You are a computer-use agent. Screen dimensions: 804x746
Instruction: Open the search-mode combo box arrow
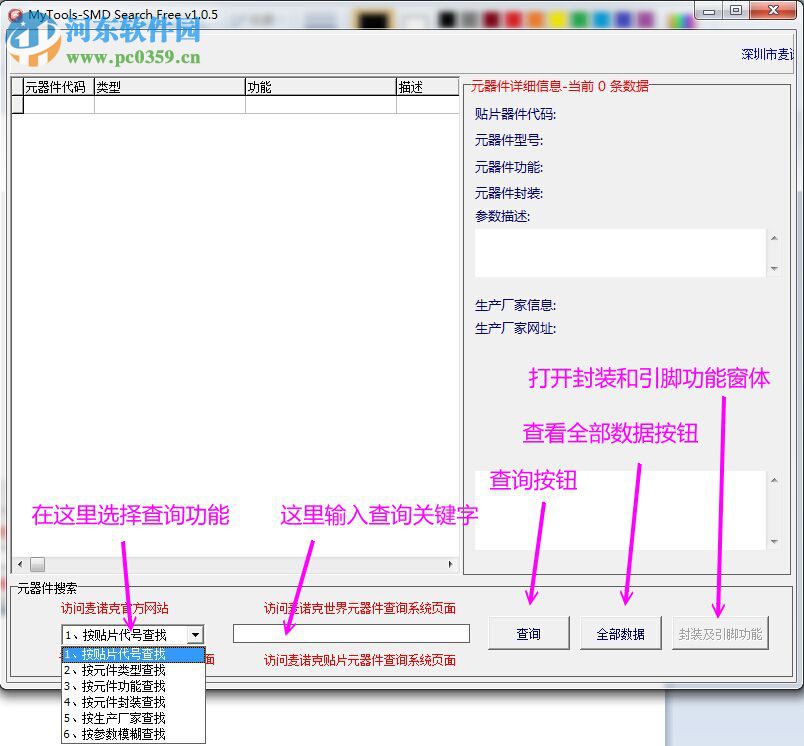(197, 633)
